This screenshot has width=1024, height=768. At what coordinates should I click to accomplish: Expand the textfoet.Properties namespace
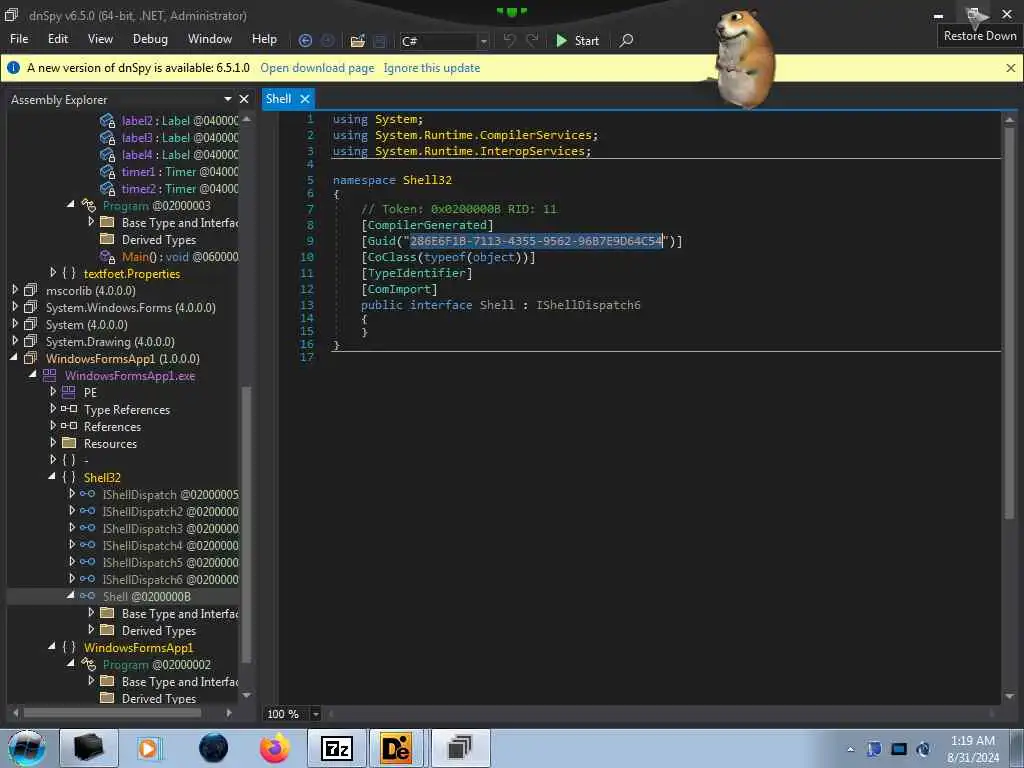coord(53,273)
